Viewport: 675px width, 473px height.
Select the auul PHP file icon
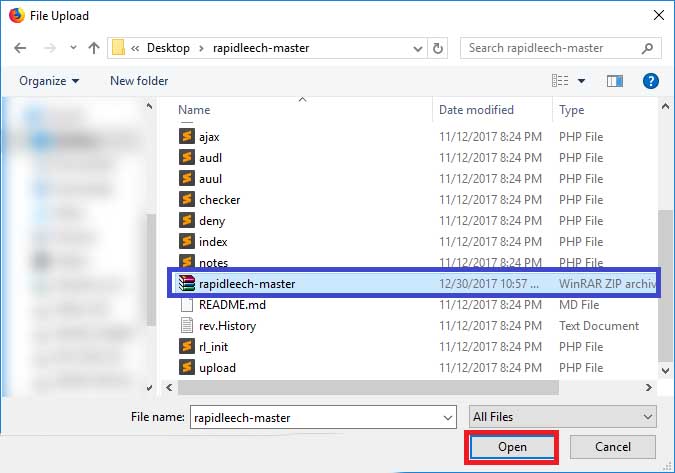[x=187, y=179]
